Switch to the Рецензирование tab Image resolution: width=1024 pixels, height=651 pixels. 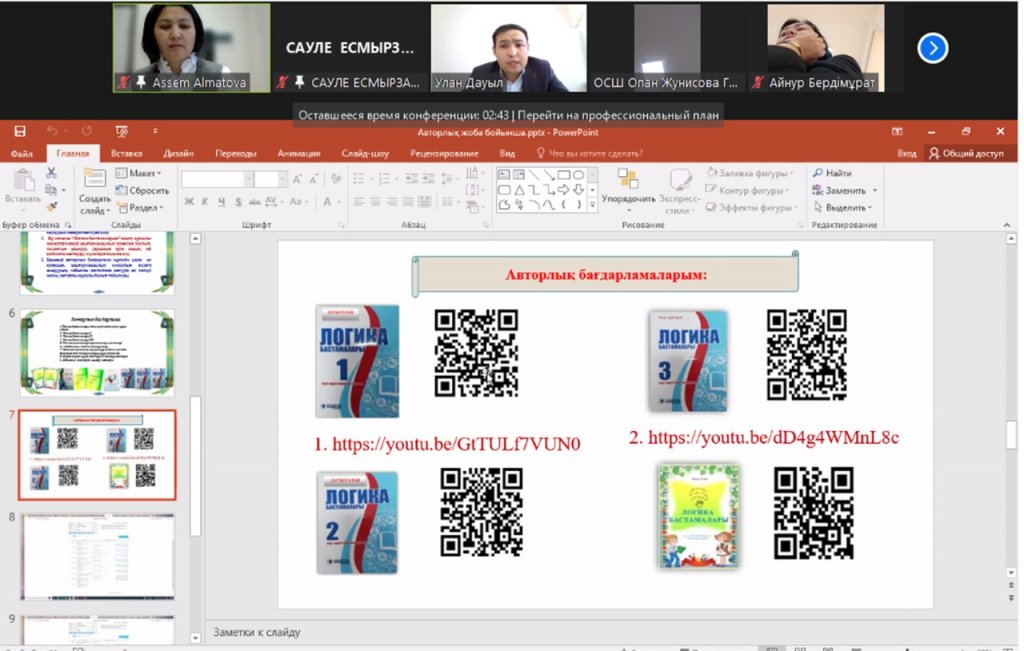444,153
